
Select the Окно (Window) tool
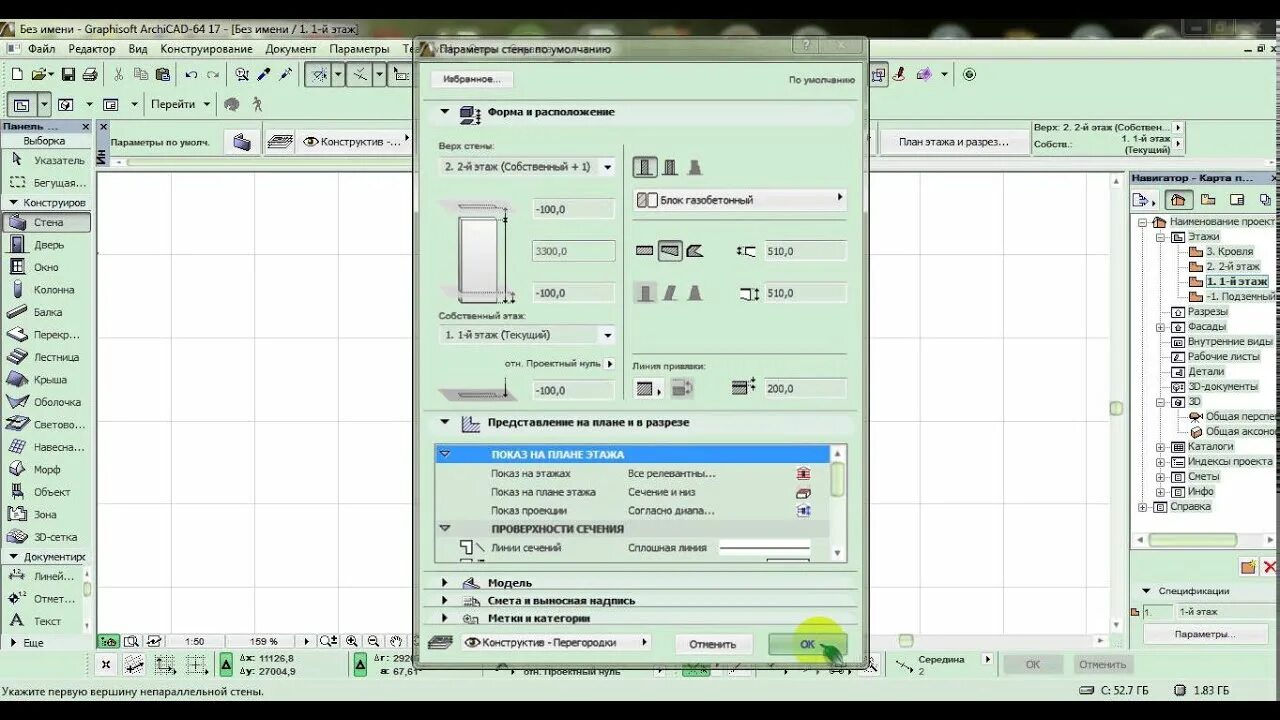[46, 267]
